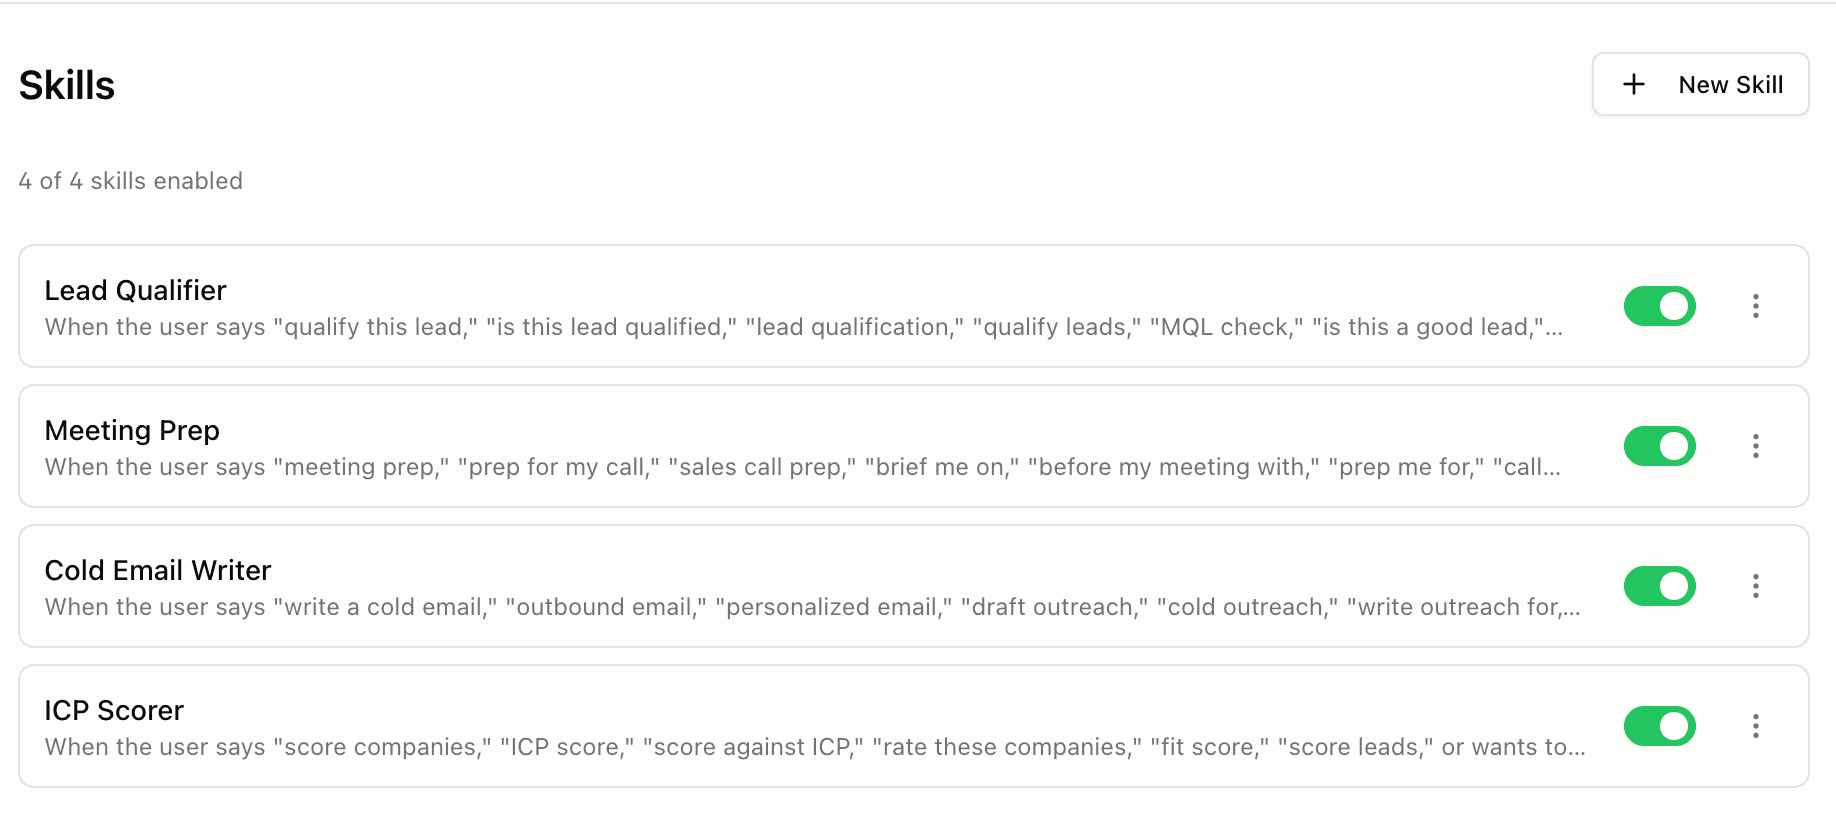Click the plus icon beside New Skill
The width and height of the screenshot is (1836, 822).
[1634, 85]
